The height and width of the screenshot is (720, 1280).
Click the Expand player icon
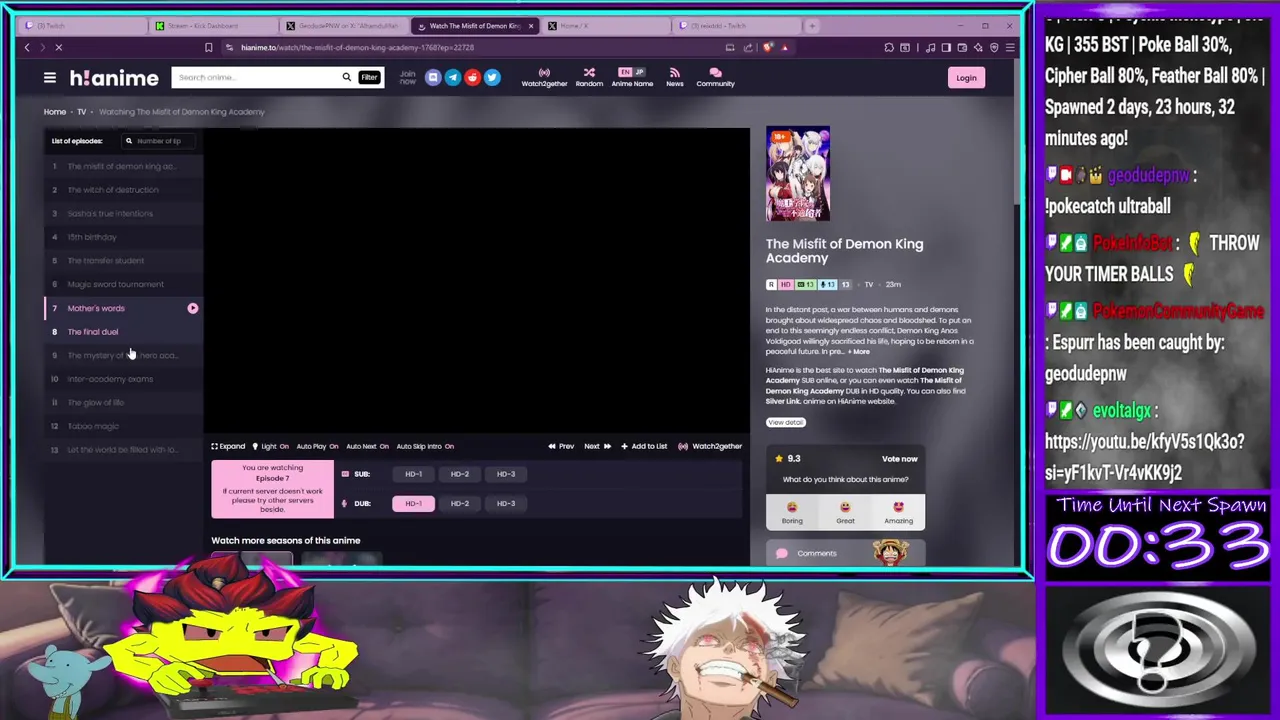228,446
